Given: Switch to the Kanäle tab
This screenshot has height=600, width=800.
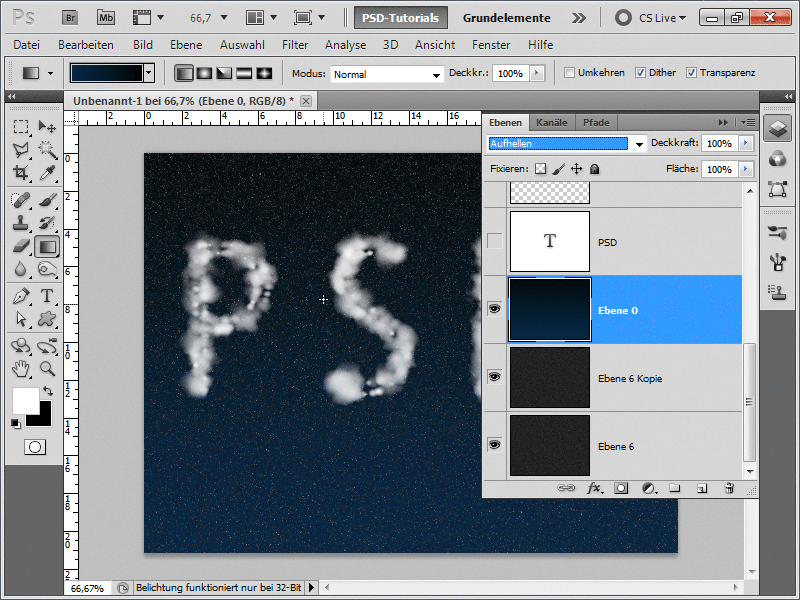Looking at the screenshot, I should 552,122.
